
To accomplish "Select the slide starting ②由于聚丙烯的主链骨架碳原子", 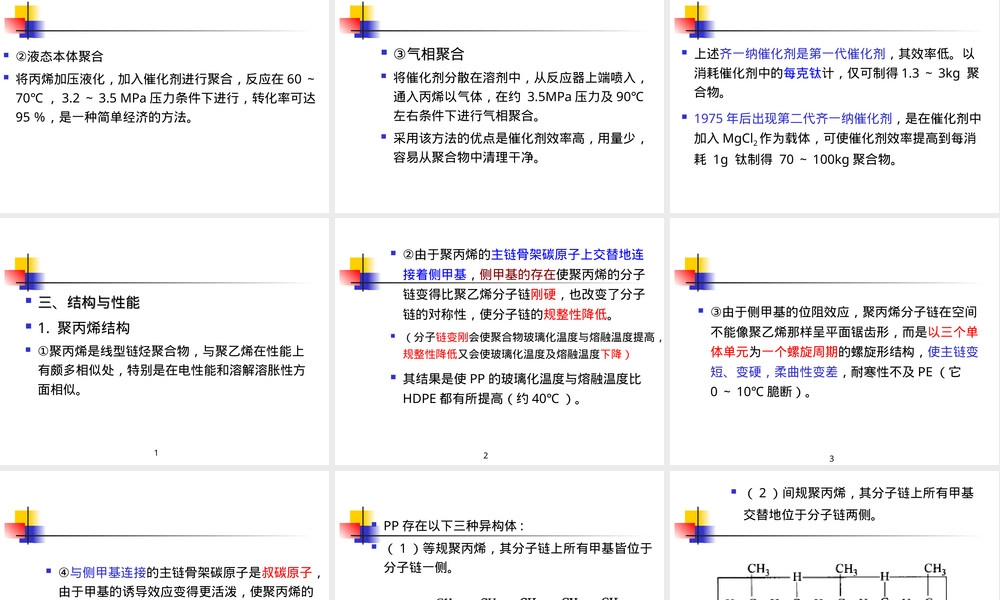I will (x=499, y=342).
